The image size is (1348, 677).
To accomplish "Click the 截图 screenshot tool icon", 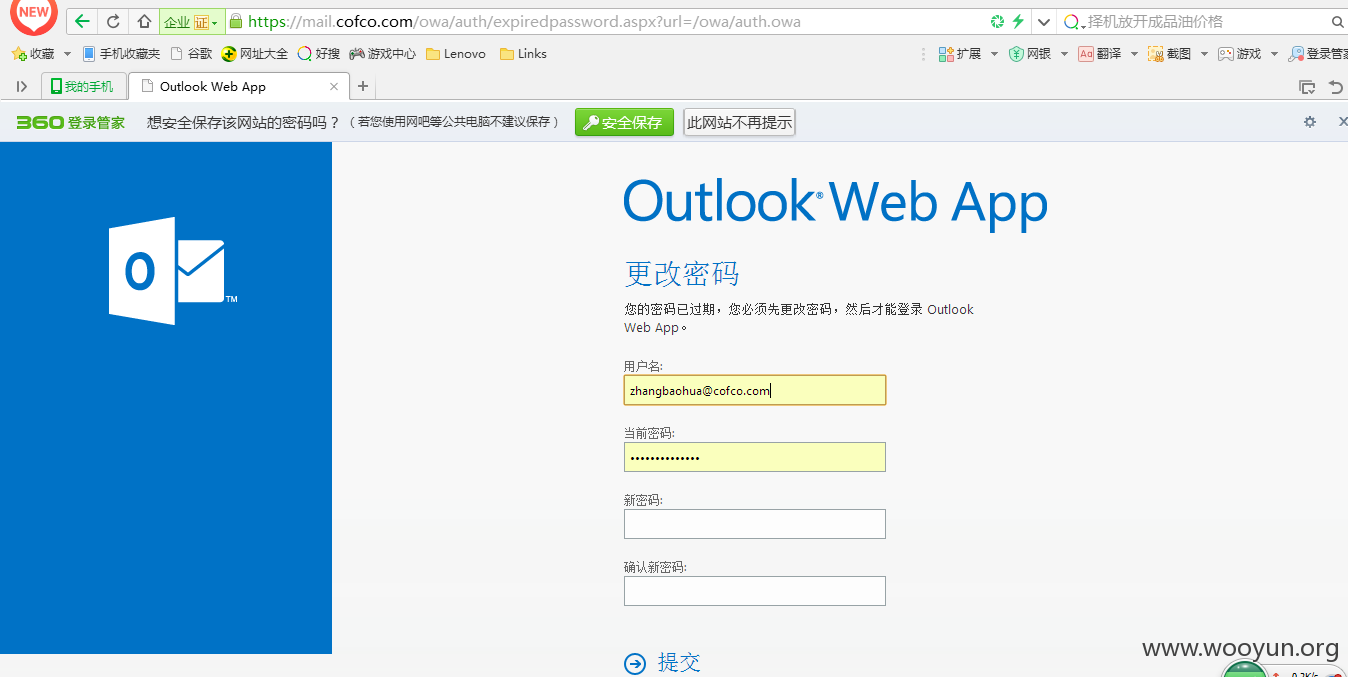I will pyautogui.click(x=1156, y=54).
